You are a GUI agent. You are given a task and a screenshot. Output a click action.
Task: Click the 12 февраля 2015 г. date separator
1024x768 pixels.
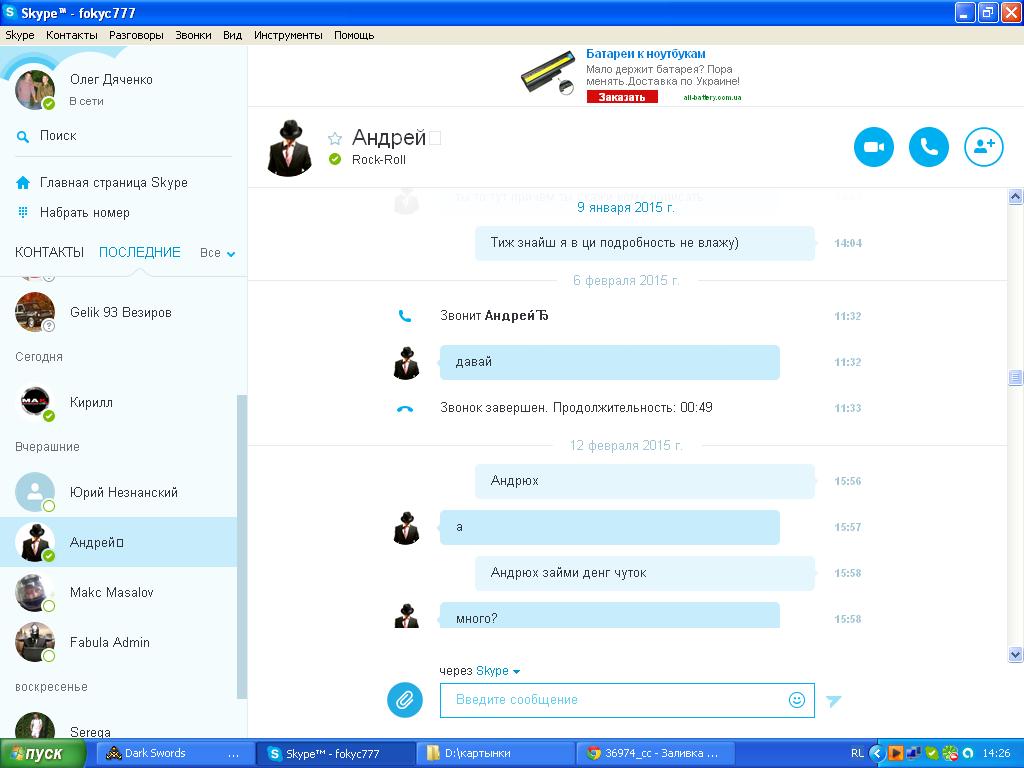(x=626, y=446)
